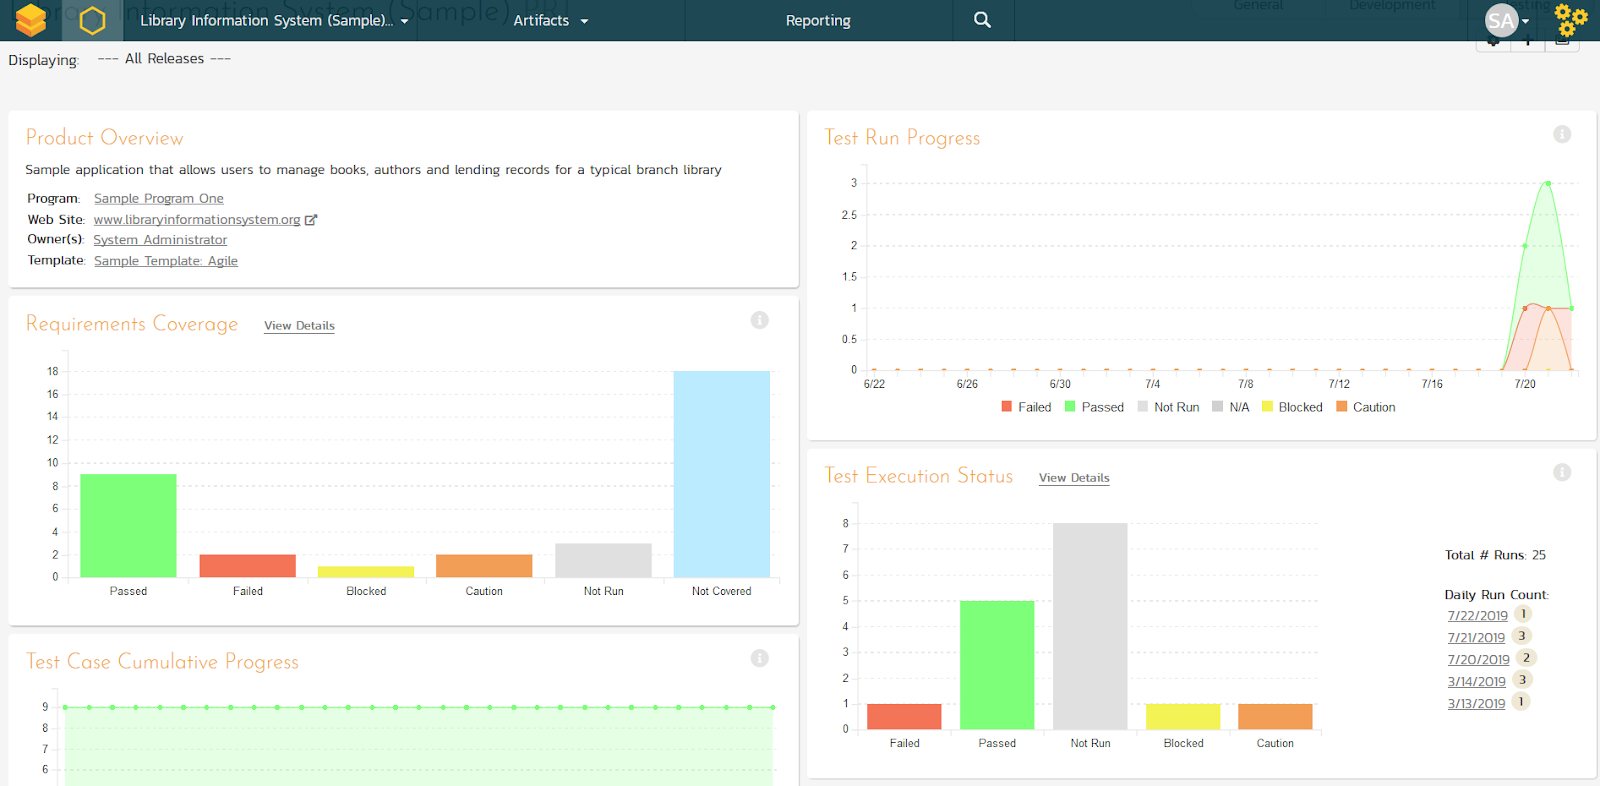Click the SA user avatar
Screen dimensions: 1600x786
pos(1502,20)
